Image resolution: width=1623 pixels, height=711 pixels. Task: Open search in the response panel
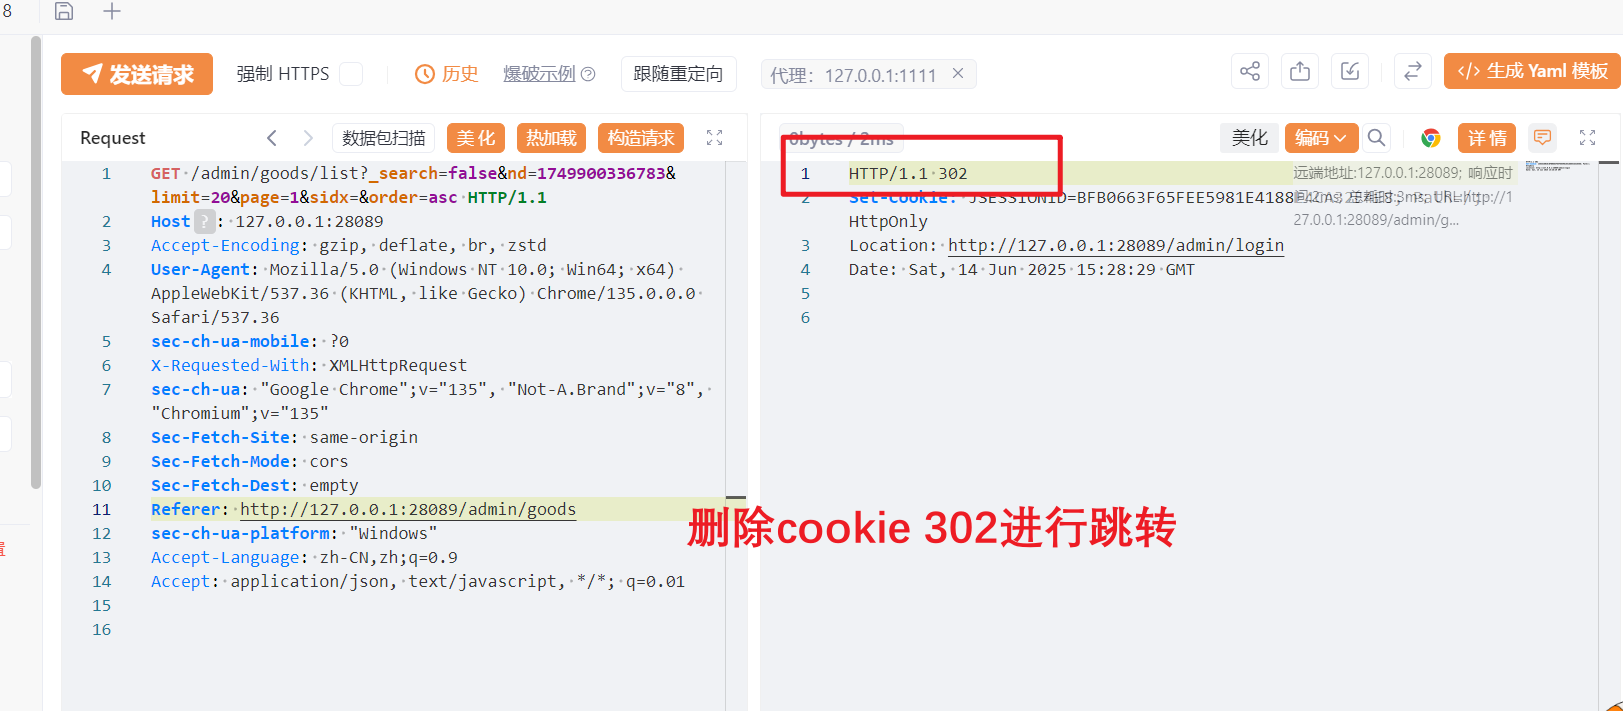tap(1376, 138)
